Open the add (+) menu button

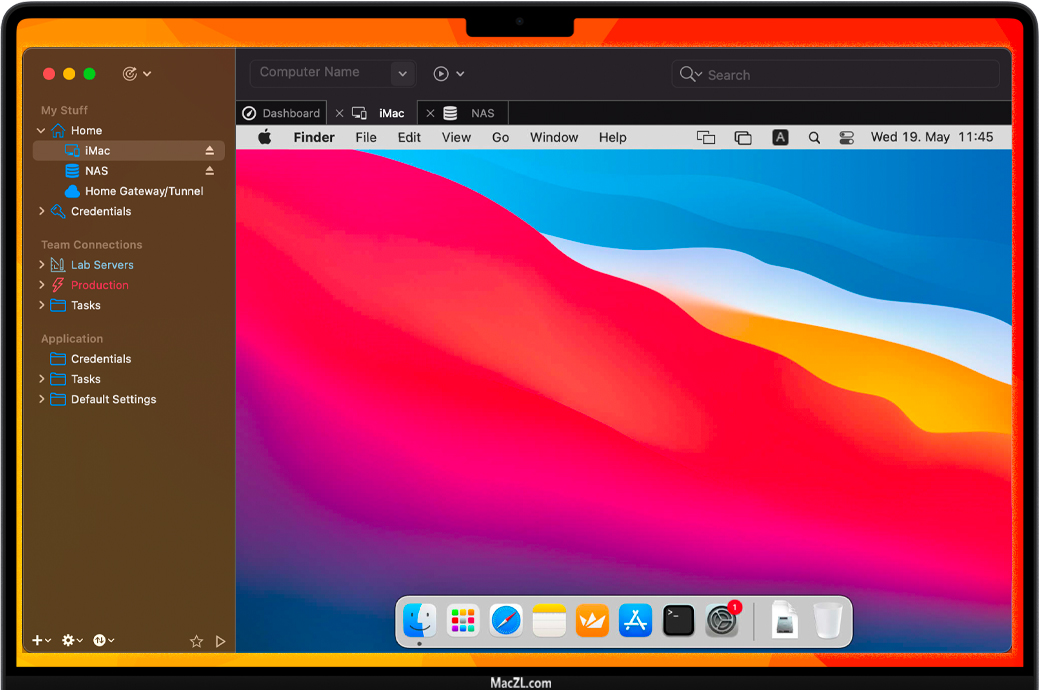click(41, 640)
